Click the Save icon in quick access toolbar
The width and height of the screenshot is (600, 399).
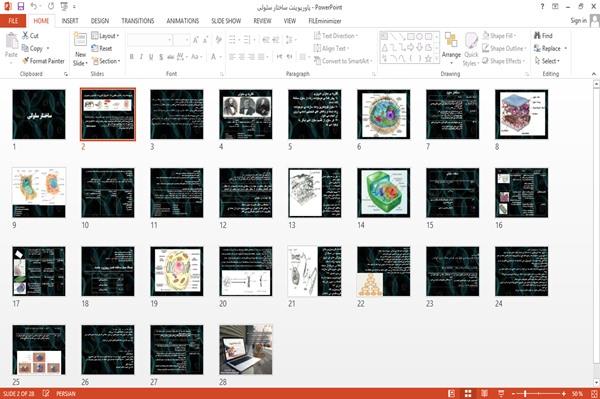(21, 6)
